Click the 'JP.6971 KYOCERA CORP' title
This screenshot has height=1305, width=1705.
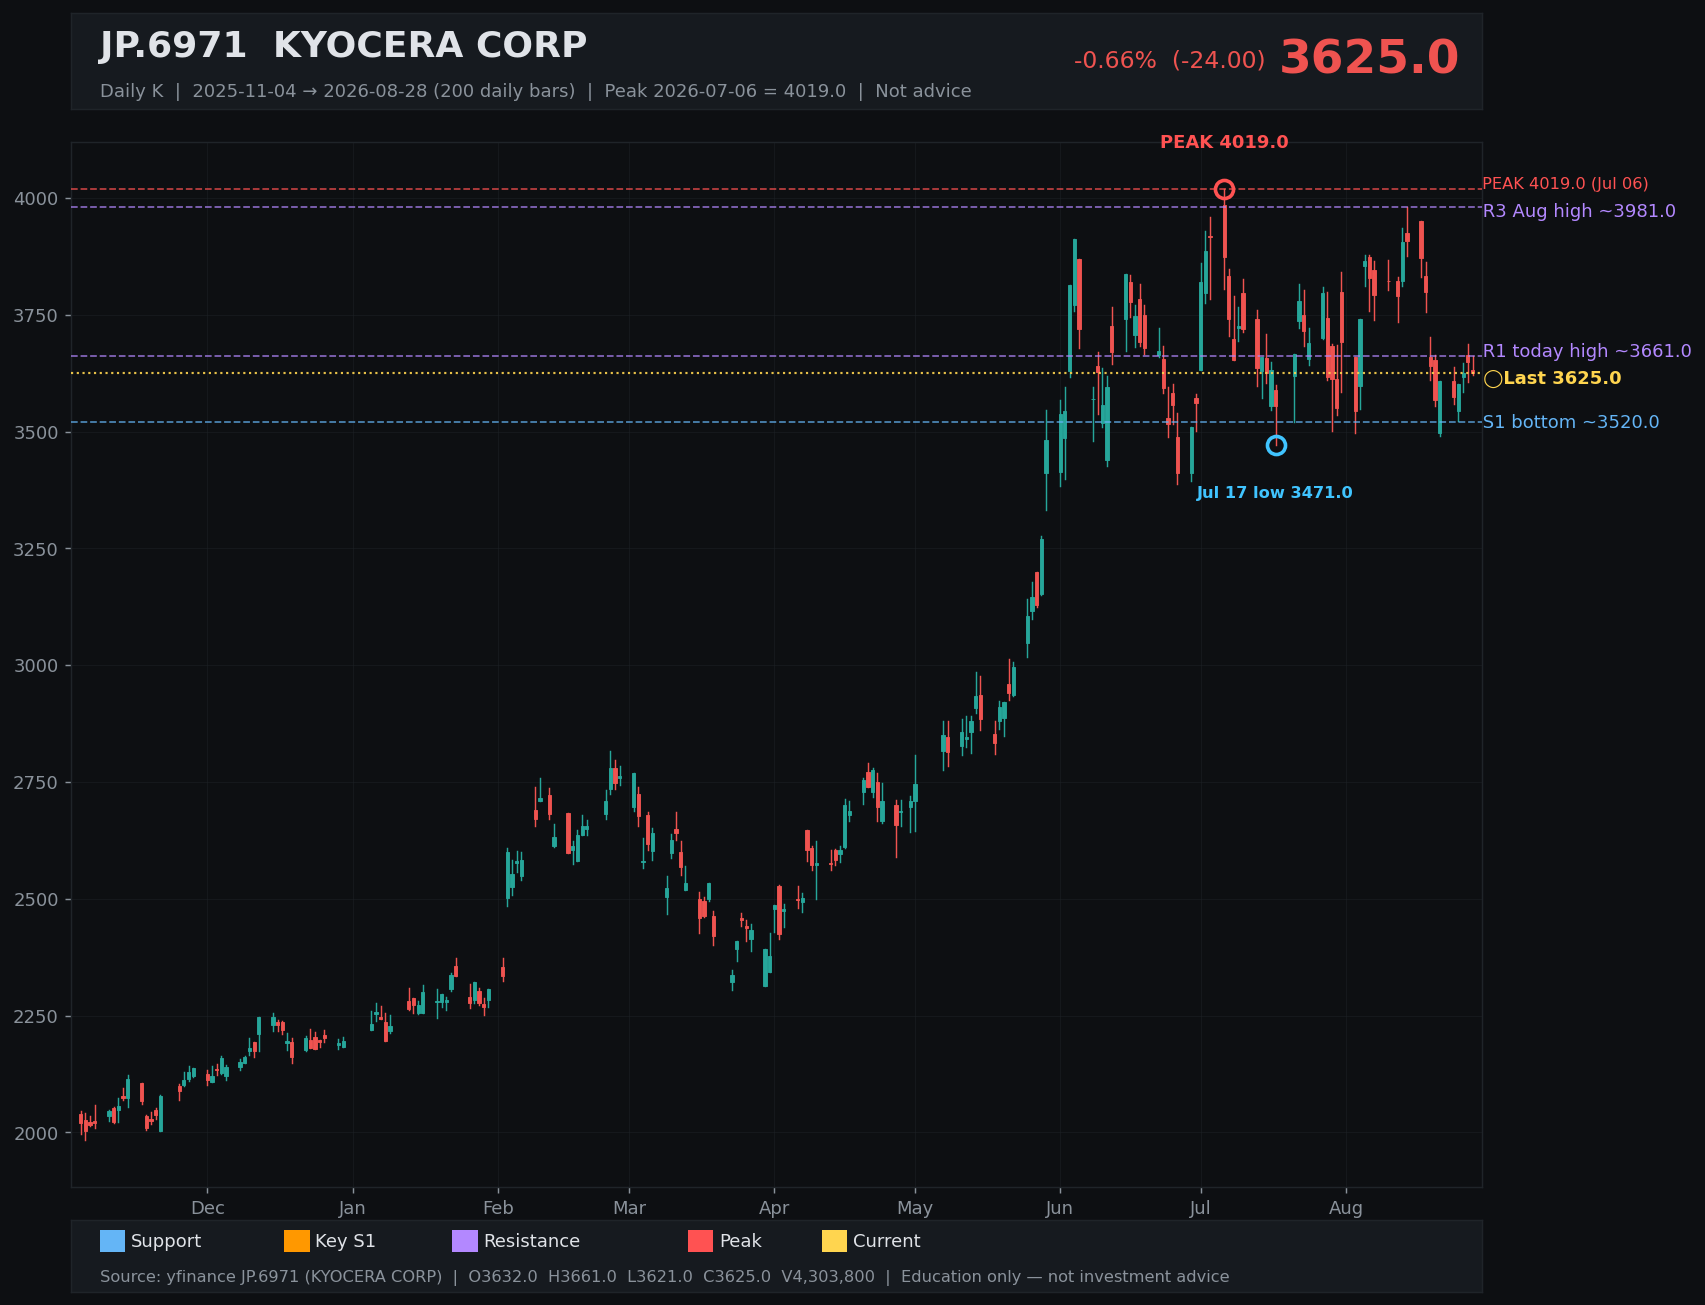pos(343,46)
